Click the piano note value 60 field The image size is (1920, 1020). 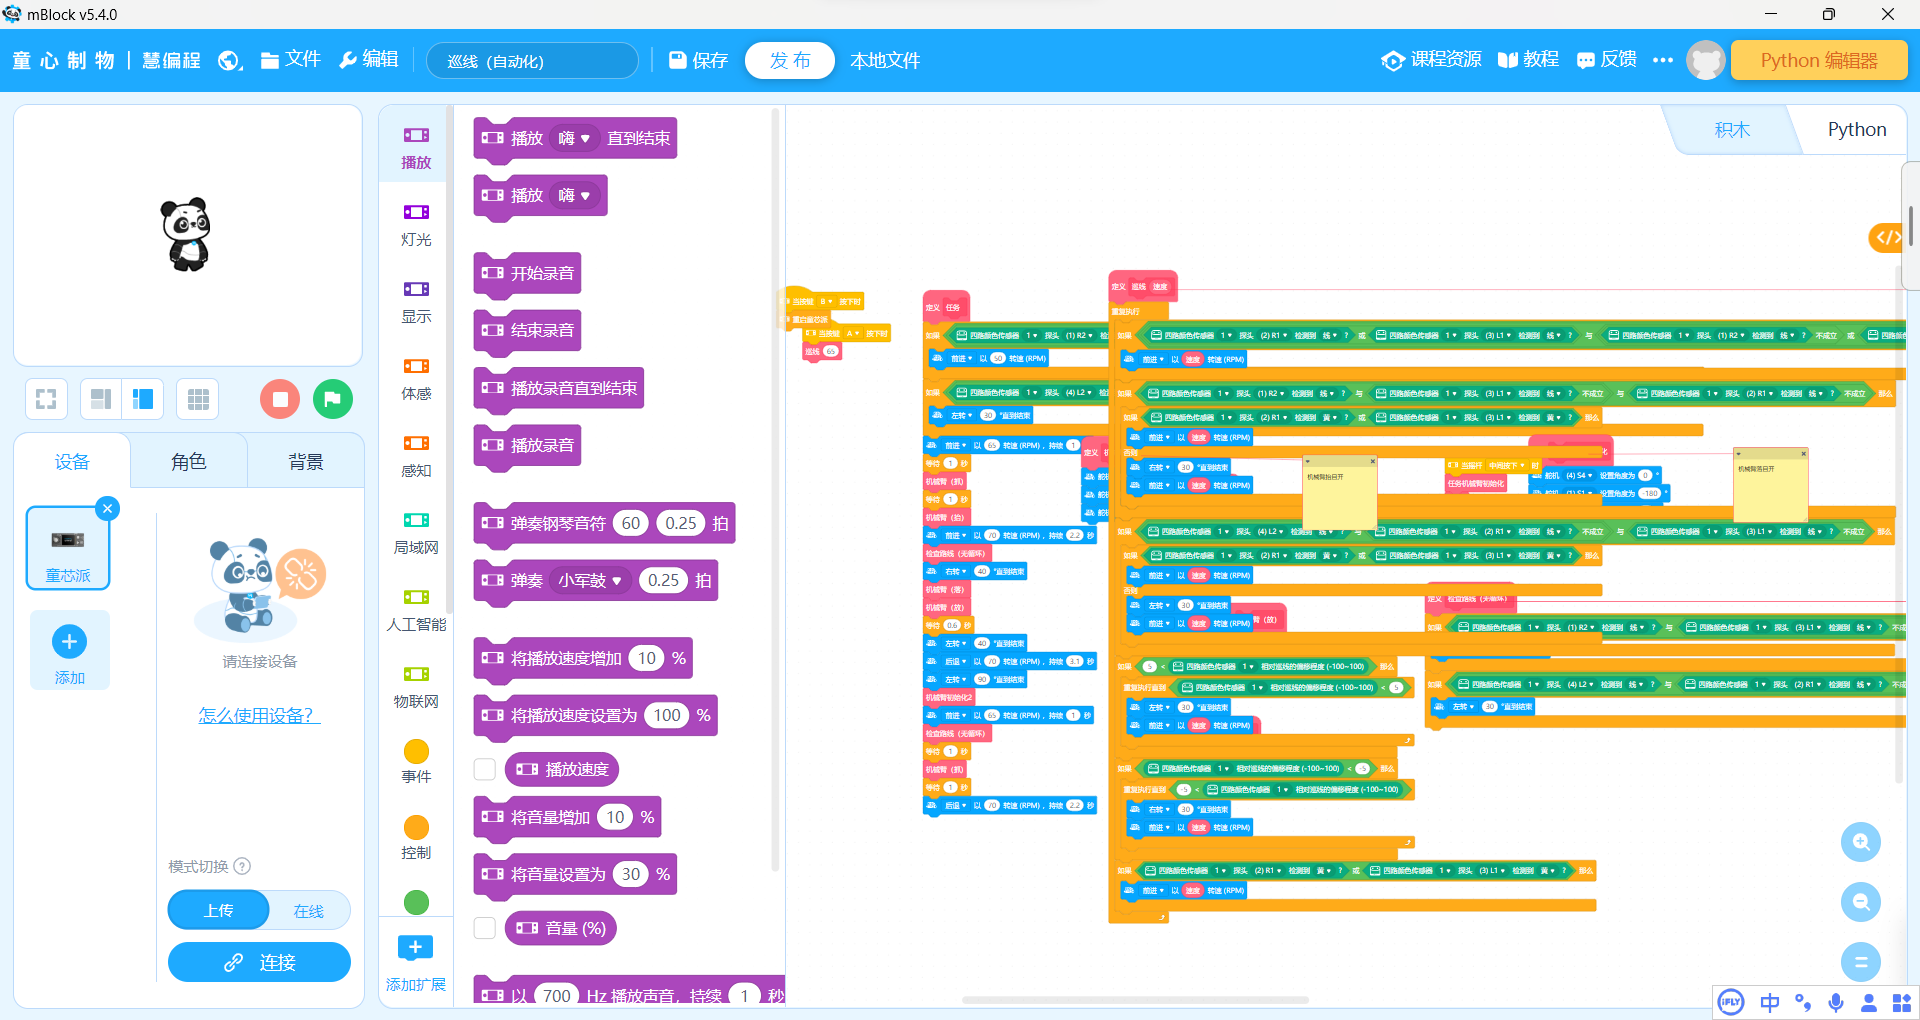tap(631, 523)
